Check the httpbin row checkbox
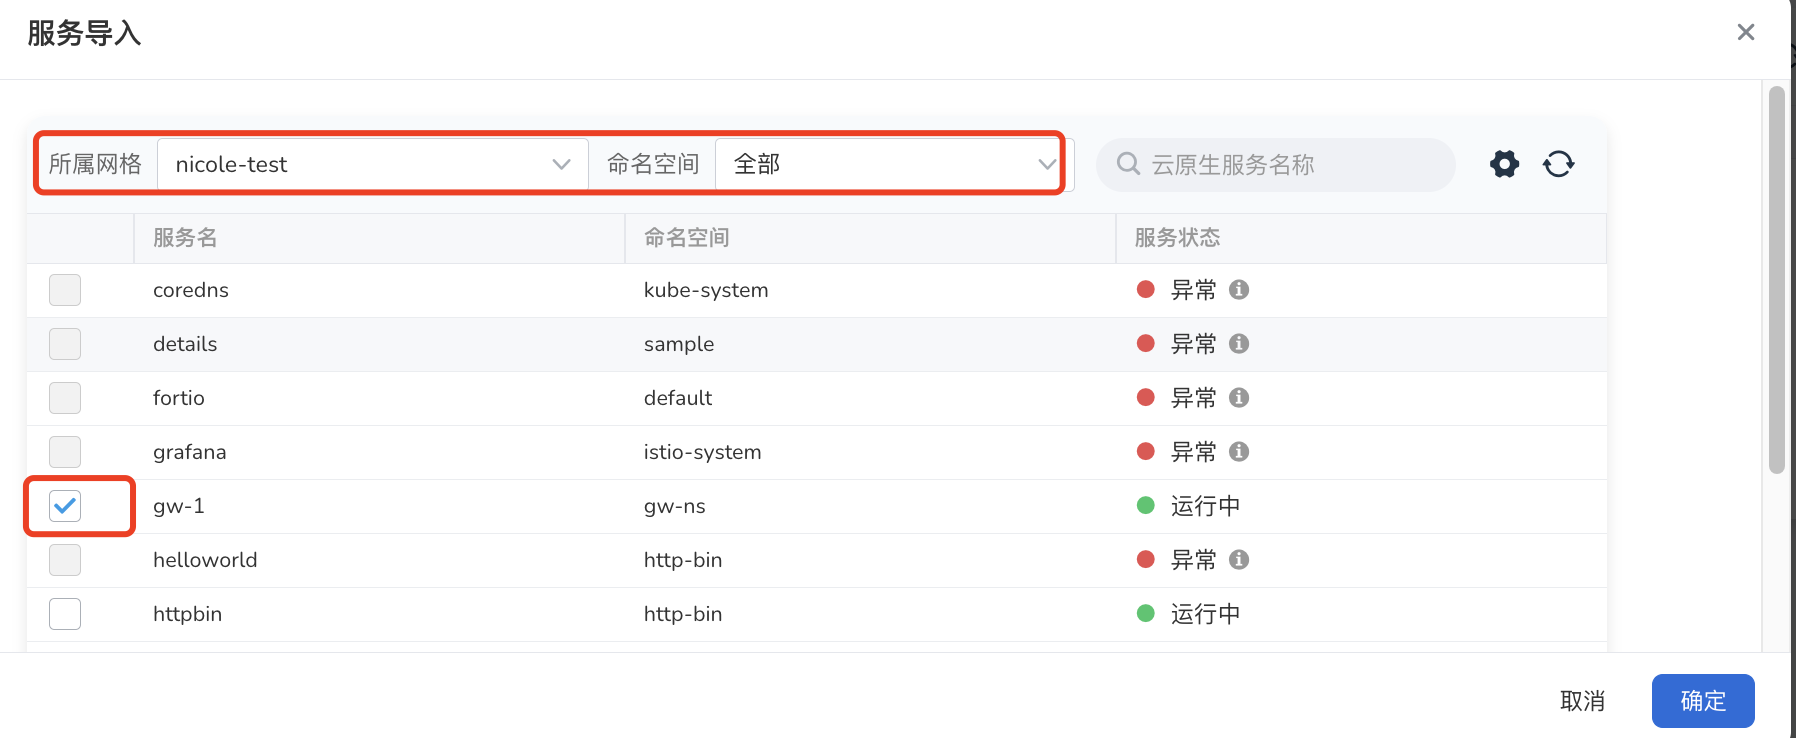 (x=65, y=614)
